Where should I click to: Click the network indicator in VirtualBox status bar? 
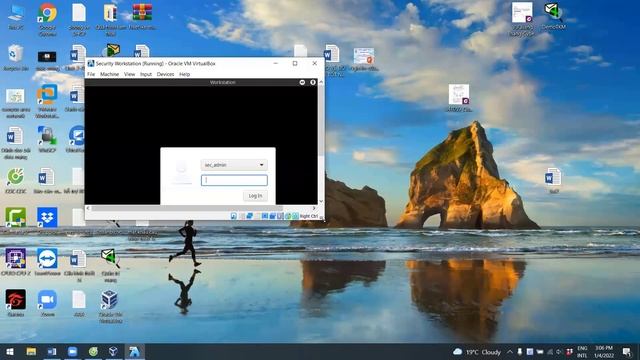(249, 216)
